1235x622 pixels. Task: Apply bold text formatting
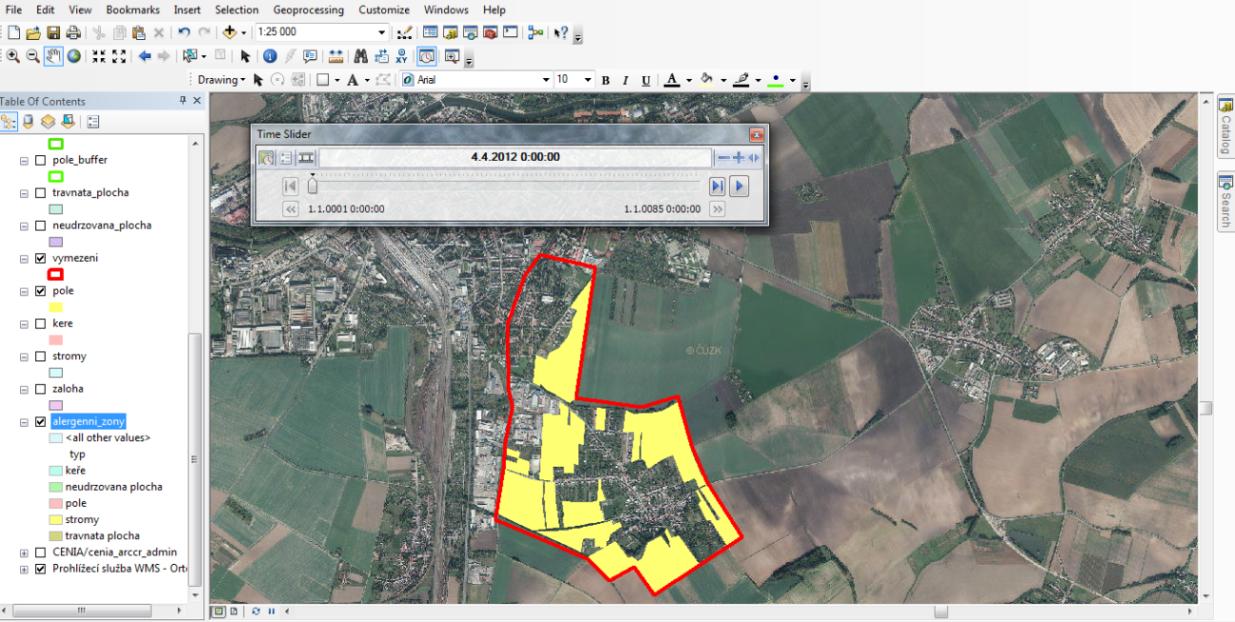[605, 78]
